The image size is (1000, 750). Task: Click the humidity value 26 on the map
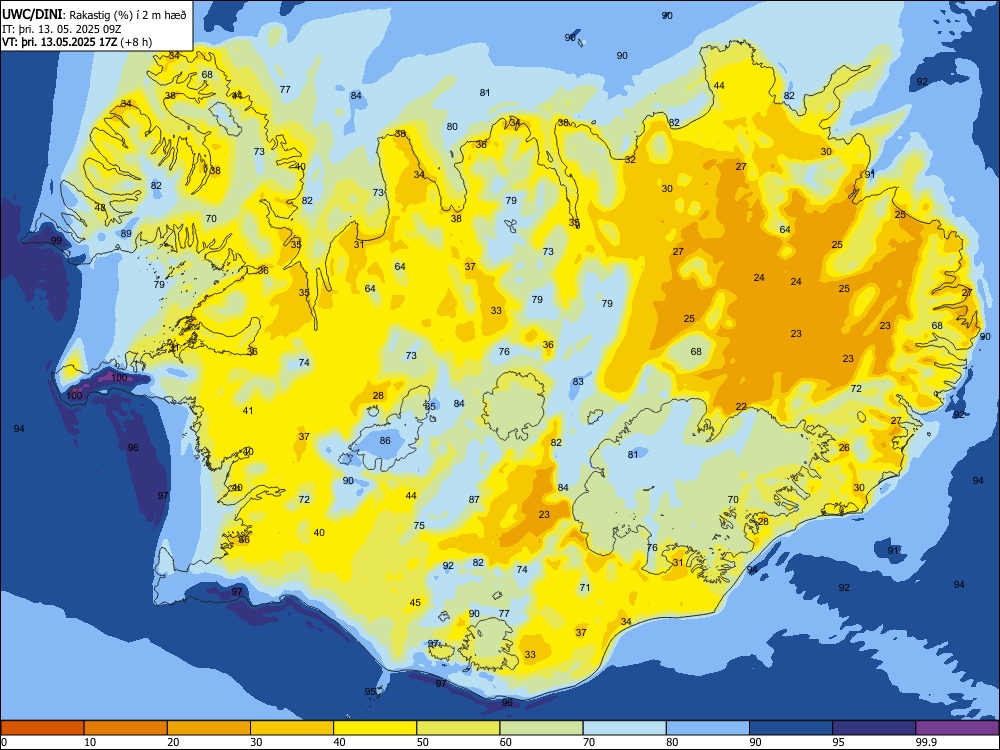(844, 447)
